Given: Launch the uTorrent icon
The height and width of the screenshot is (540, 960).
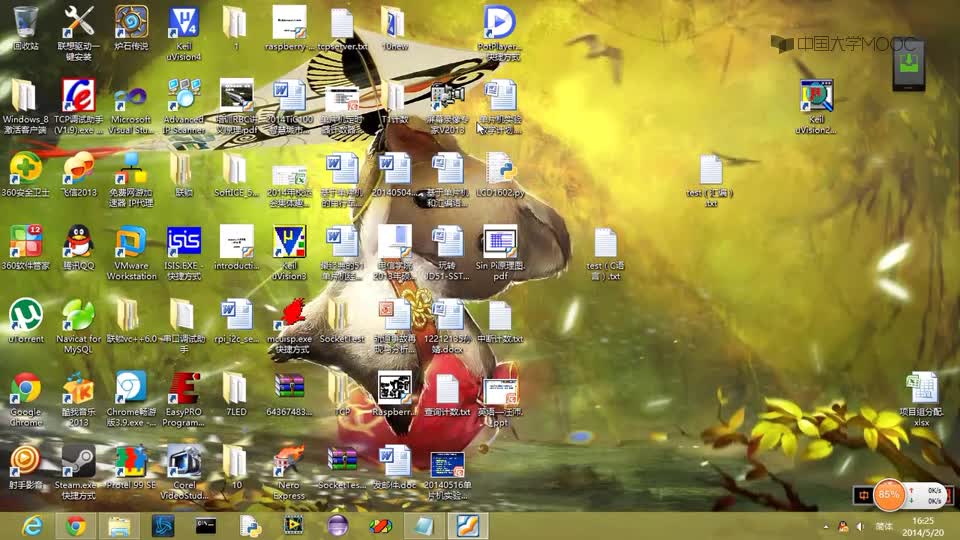Looking at the screenshot, I should (x=25, y=320).
